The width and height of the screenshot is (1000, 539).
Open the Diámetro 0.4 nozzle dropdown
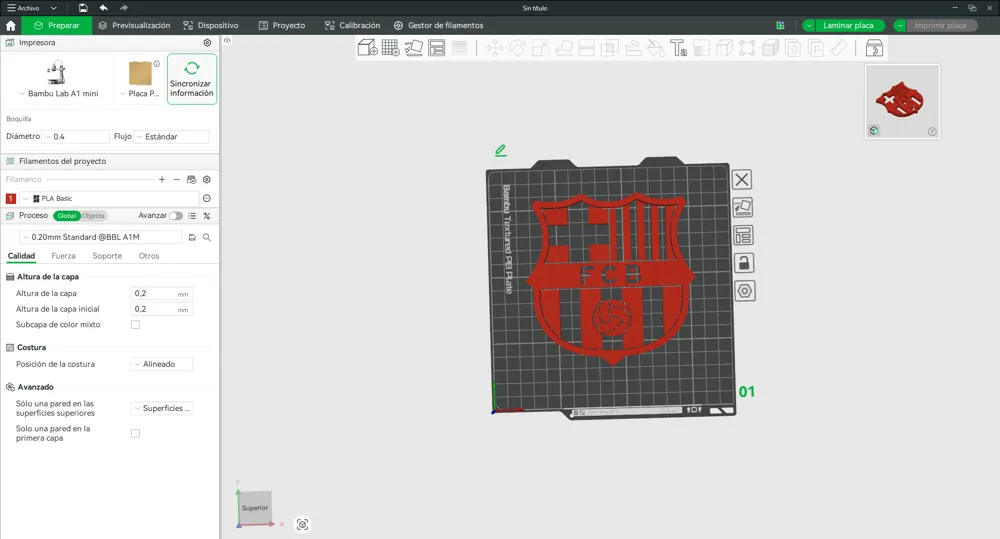(x=76, y=137)
